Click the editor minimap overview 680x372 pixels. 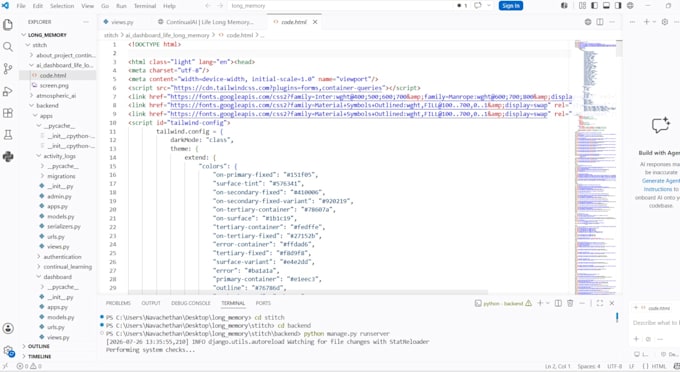pos(596,167)
